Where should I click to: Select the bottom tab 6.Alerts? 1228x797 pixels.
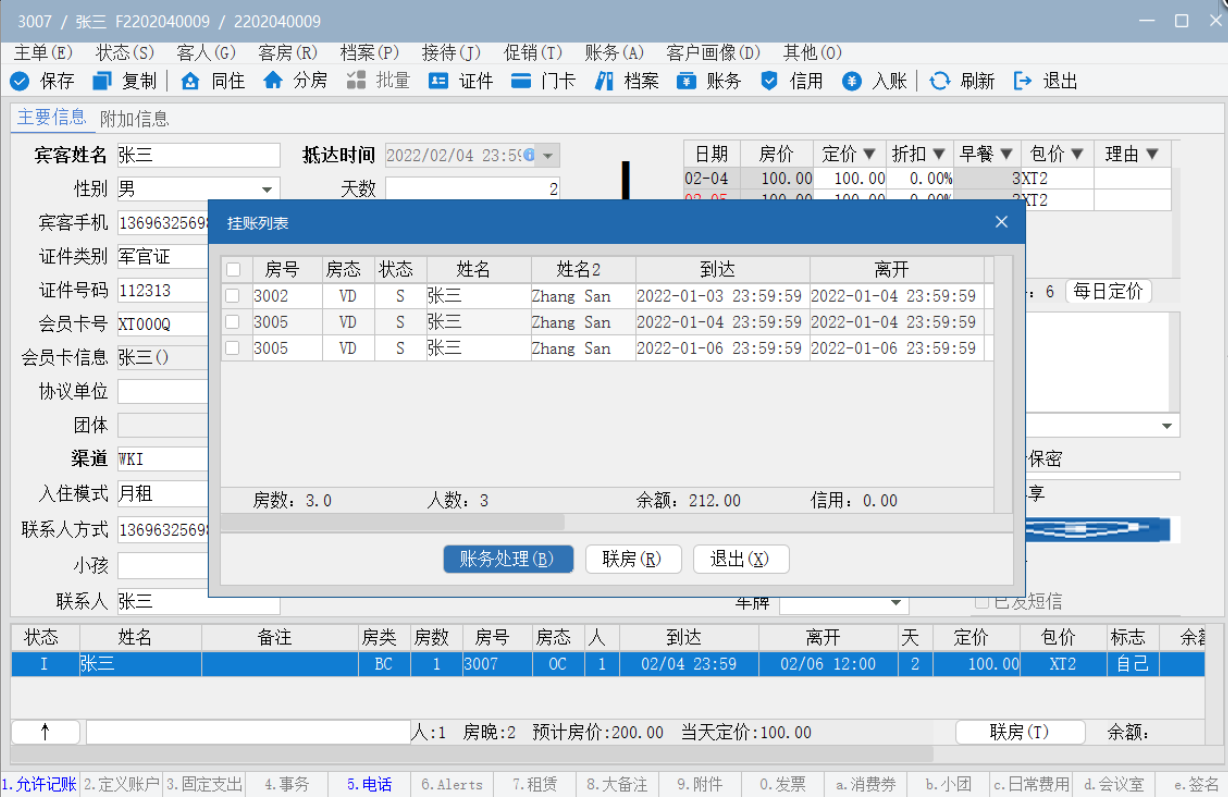point(452,785)
